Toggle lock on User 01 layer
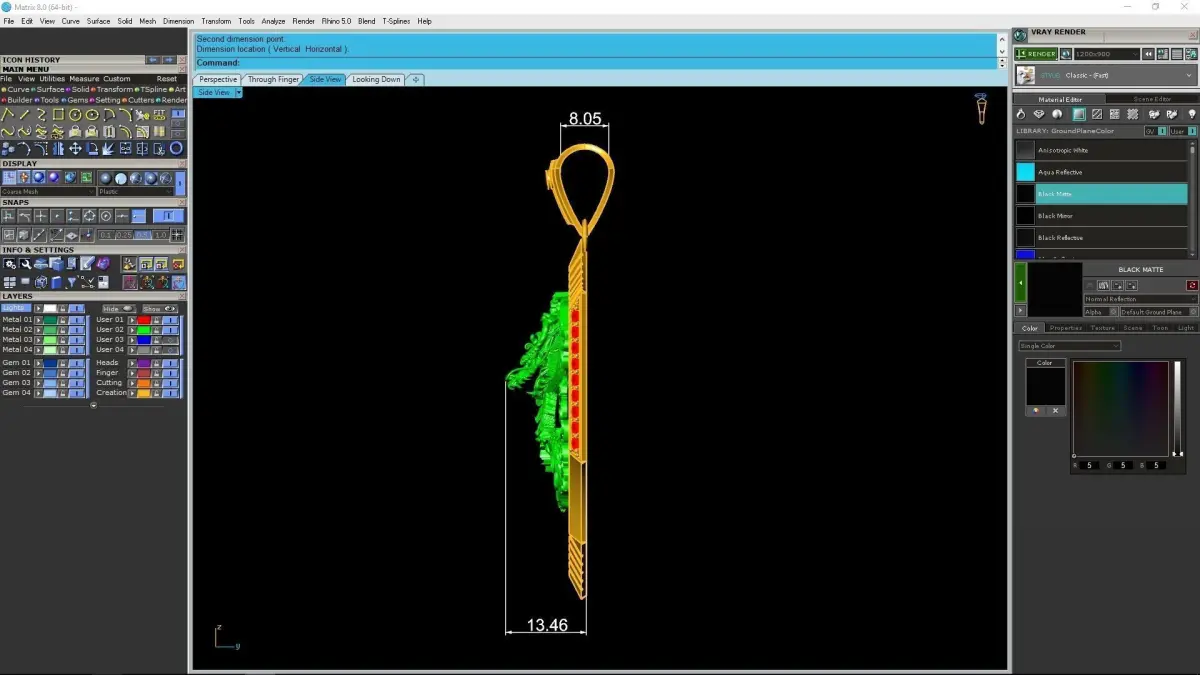Image resolution: width=1200 pixels, height=675 pixels. 156,320
